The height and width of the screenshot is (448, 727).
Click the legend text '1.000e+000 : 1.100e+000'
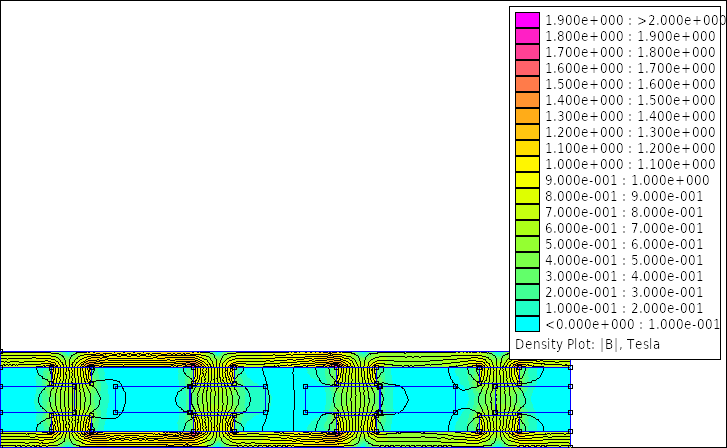coord(630,164)
